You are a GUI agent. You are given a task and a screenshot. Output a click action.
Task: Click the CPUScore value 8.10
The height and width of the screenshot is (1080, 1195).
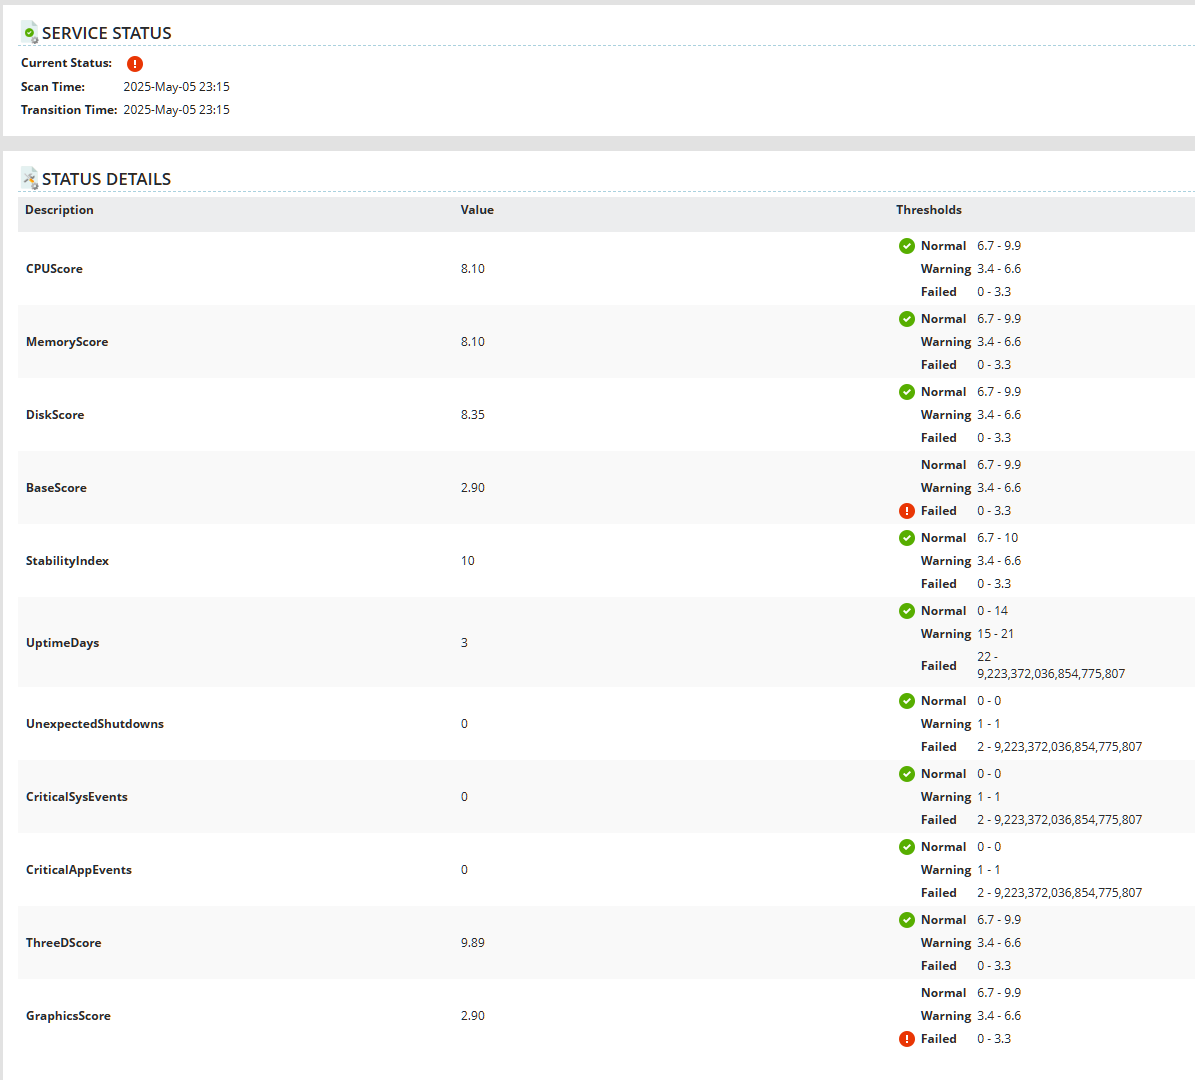coord(473,268)
